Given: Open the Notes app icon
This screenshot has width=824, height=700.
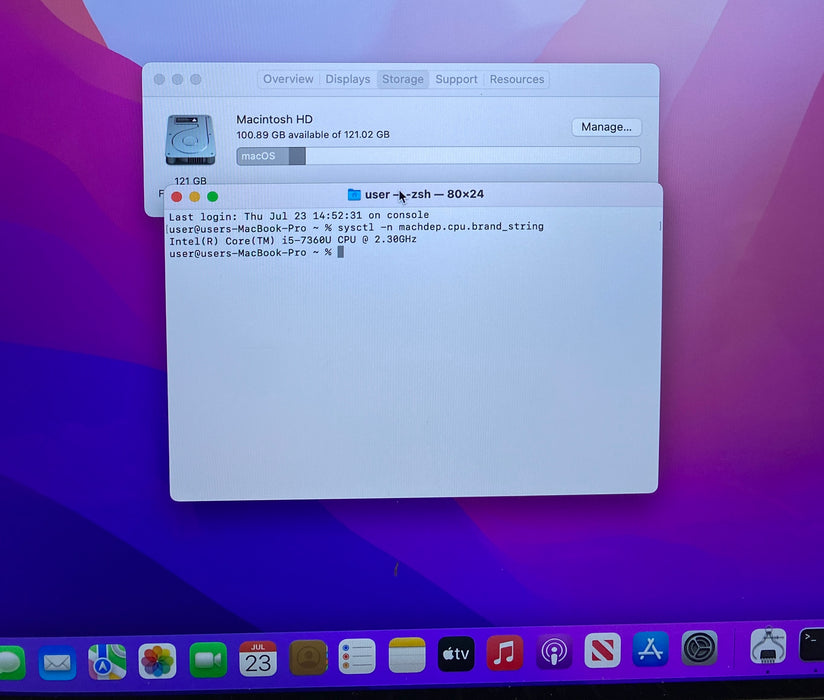Looking at the screenshot, I should coord(407,655).
